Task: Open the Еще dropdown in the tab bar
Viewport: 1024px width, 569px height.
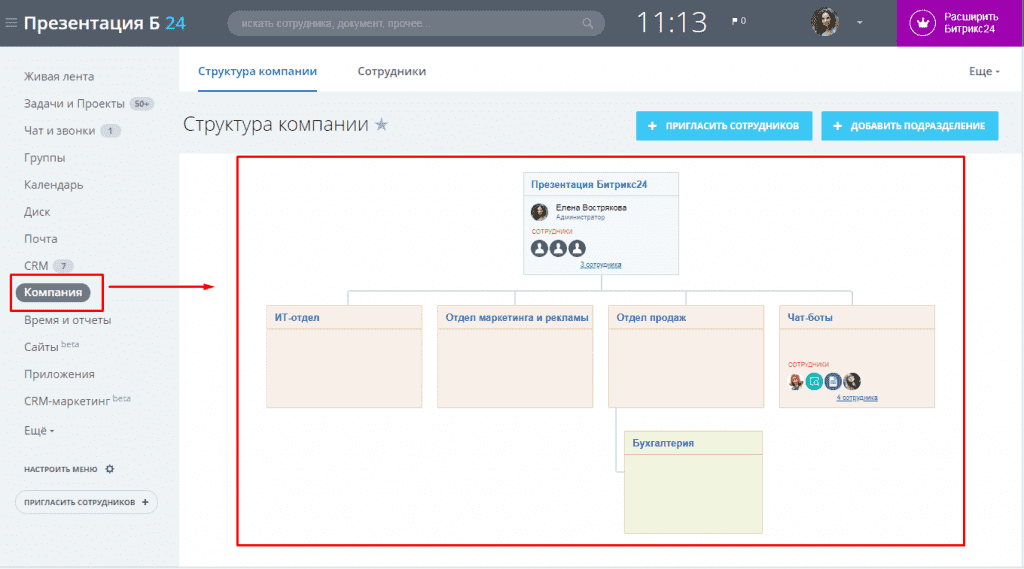Action: coord(984,72)
